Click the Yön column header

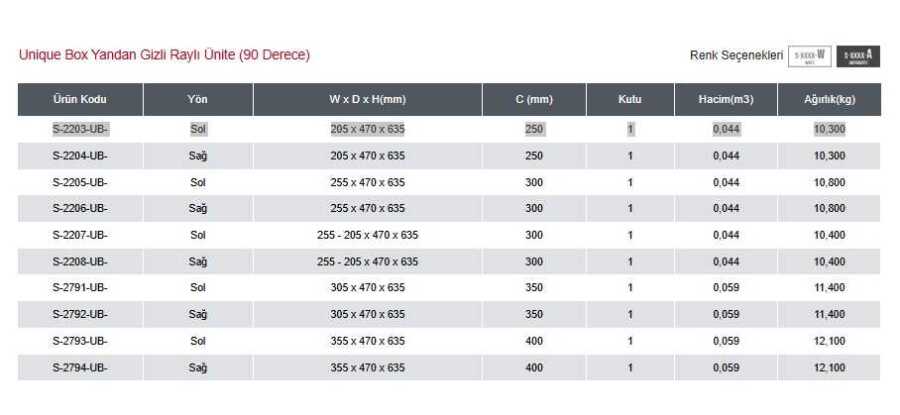(x=197, y=99)
